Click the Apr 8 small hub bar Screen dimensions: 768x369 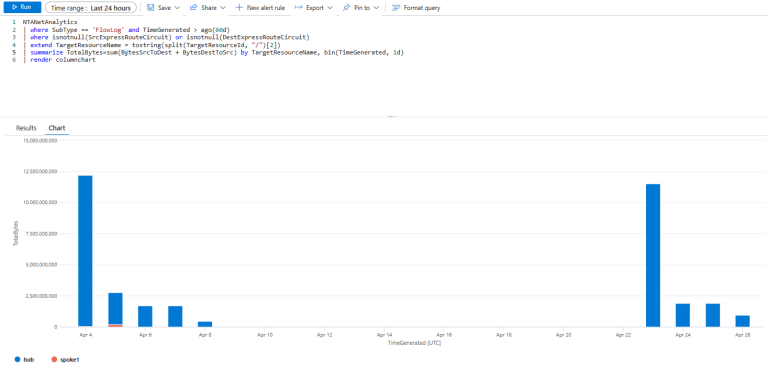pos(205,324)
